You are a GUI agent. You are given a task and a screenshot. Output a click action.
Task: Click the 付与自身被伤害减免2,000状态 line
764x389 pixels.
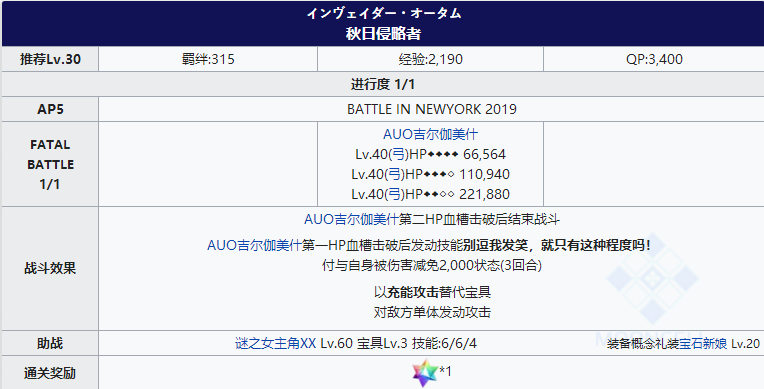pos(432,265)
